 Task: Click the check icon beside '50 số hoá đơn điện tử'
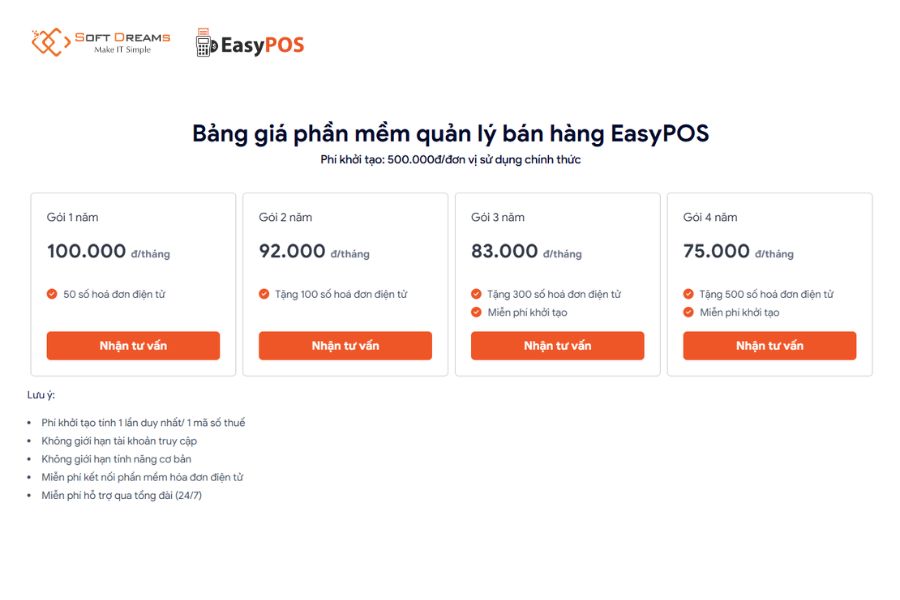[x=53, y=294]
